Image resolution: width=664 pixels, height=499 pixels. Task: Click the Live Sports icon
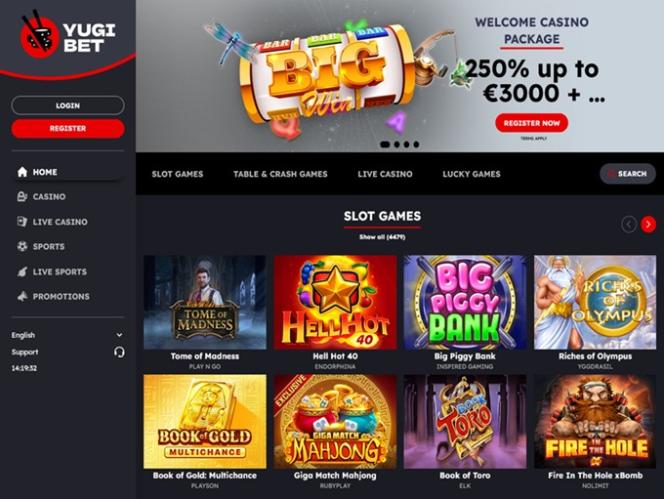pyautogui.click(x=22, y=272)
